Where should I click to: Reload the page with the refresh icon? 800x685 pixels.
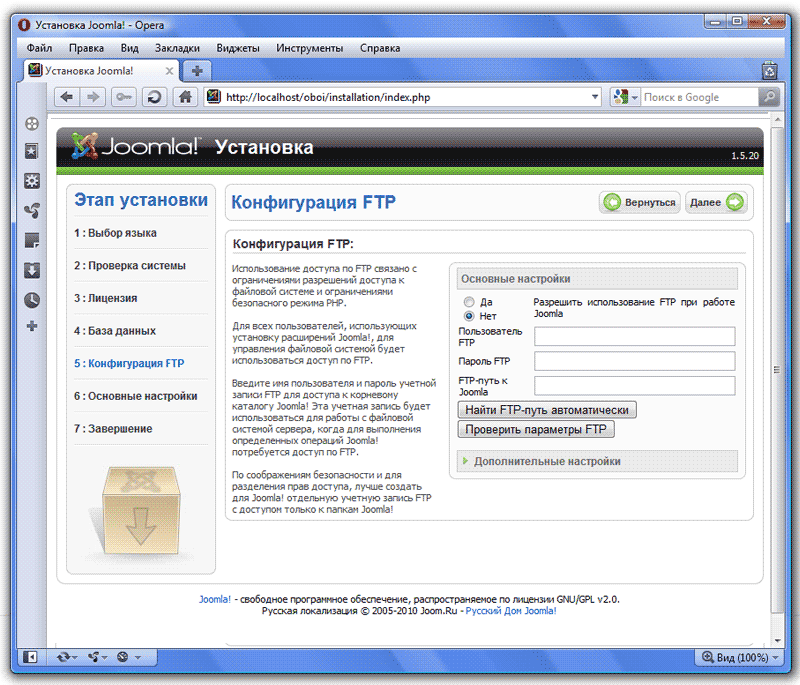pos(154,97)
